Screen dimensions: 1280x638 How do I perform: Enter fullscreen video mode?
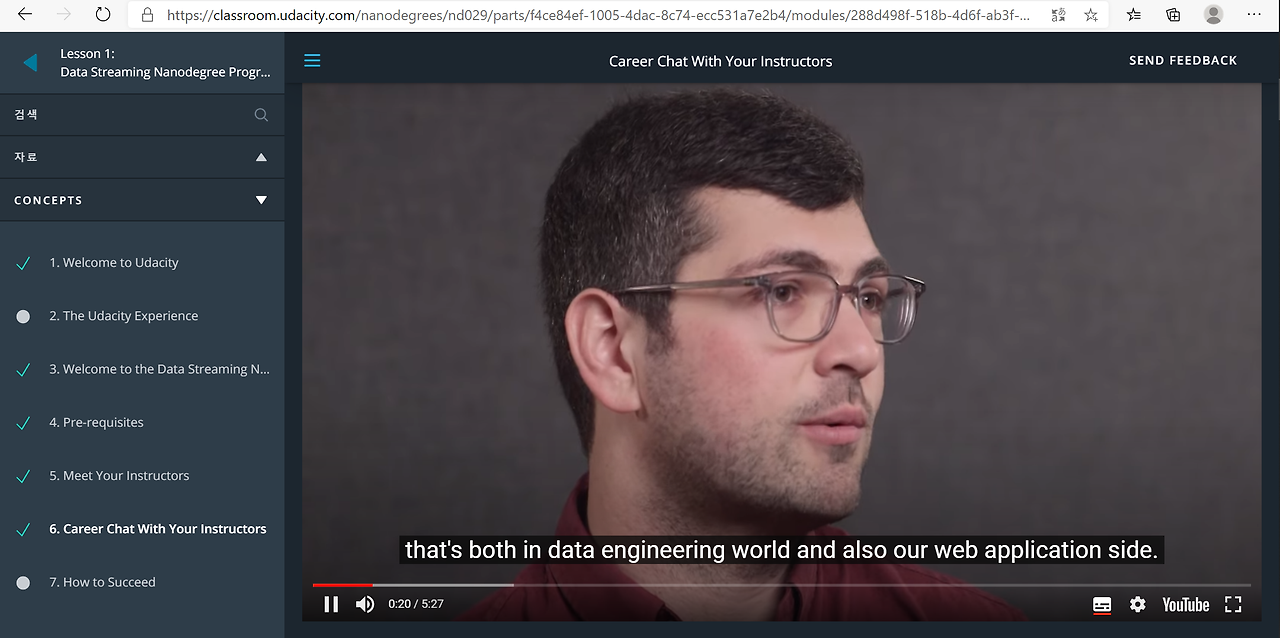pos(1233,604)
